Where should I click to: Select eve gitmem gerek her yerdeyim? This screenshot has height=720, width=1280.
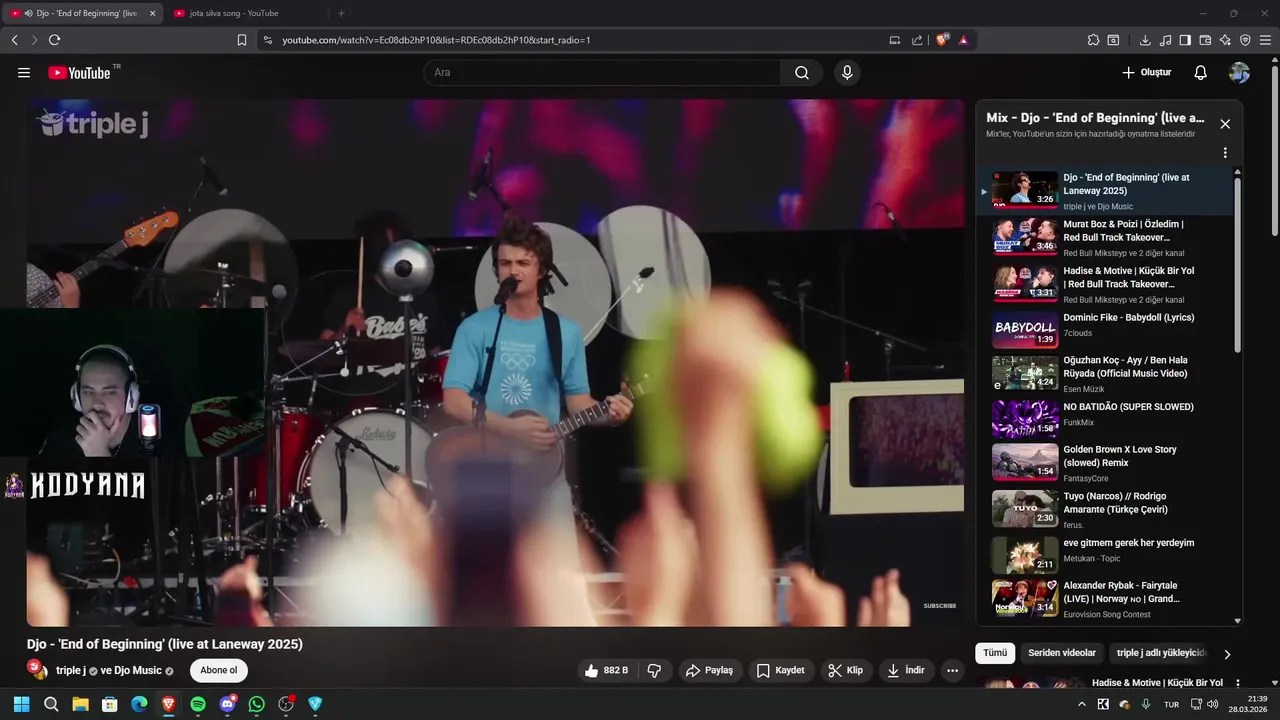1106,554
